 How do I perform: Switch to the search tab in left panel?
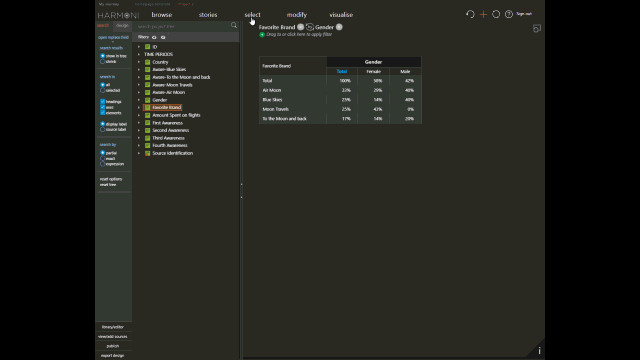103,25
